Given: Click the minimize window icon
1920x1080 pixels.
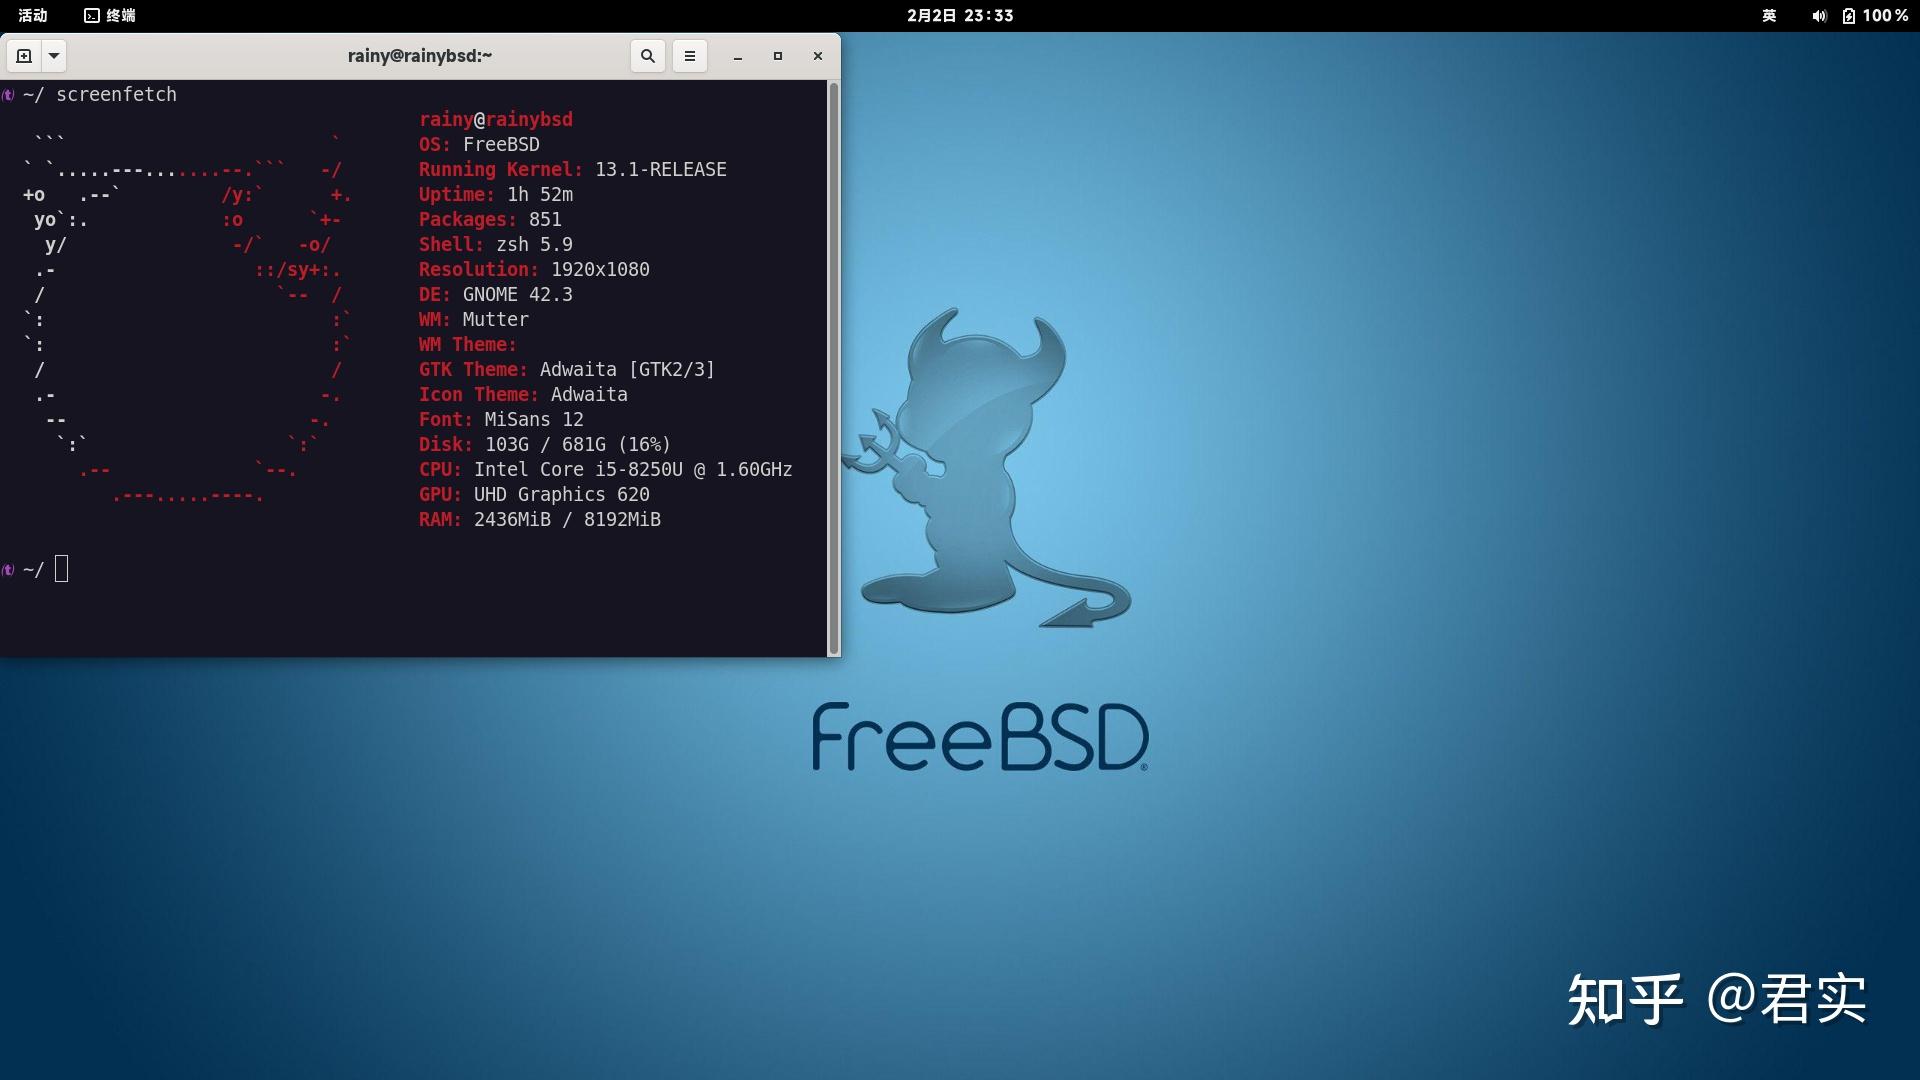Looking at the screenshot, I should click(738, 56).
